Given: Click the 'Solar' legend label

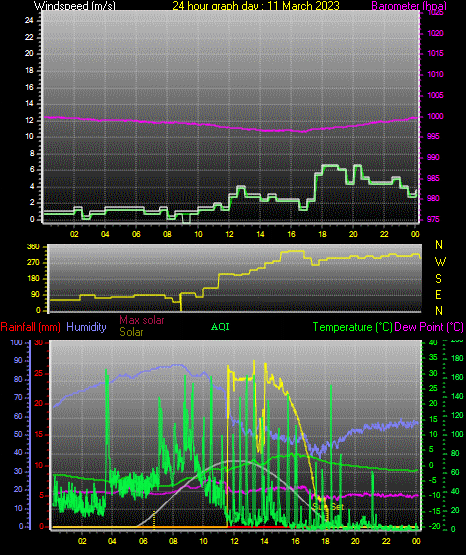Looking at the screenshot, I should (x=131, y=332).
